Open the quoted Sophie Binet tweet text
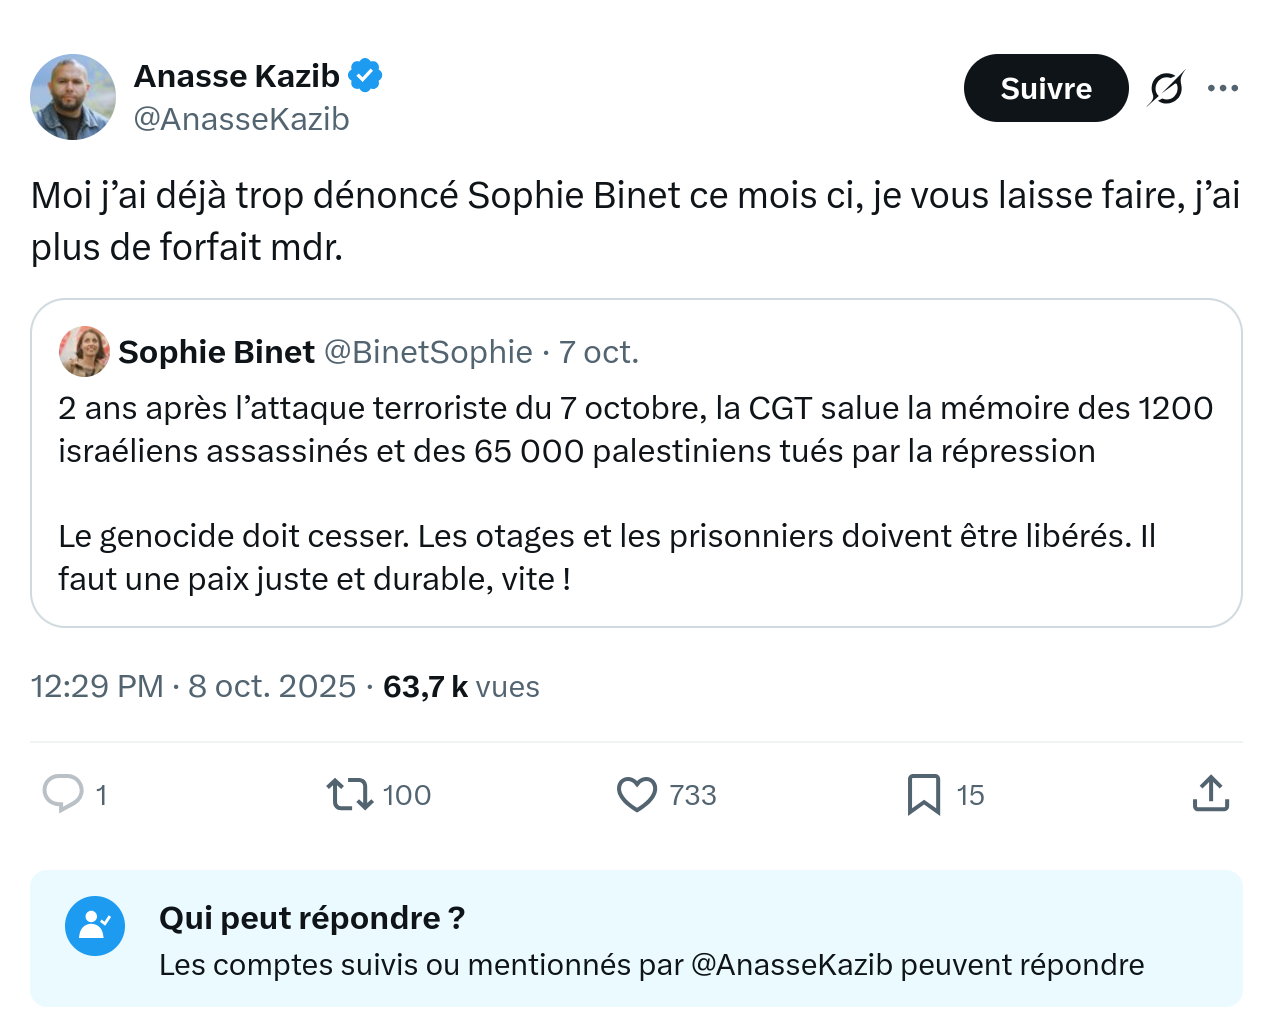This screenshot has width=1274, height=1036. pos(634,493)
